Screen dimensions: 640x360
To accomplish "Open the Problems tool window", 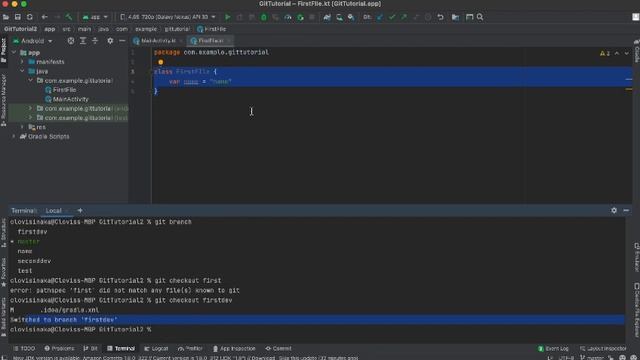I will (60, 349).
